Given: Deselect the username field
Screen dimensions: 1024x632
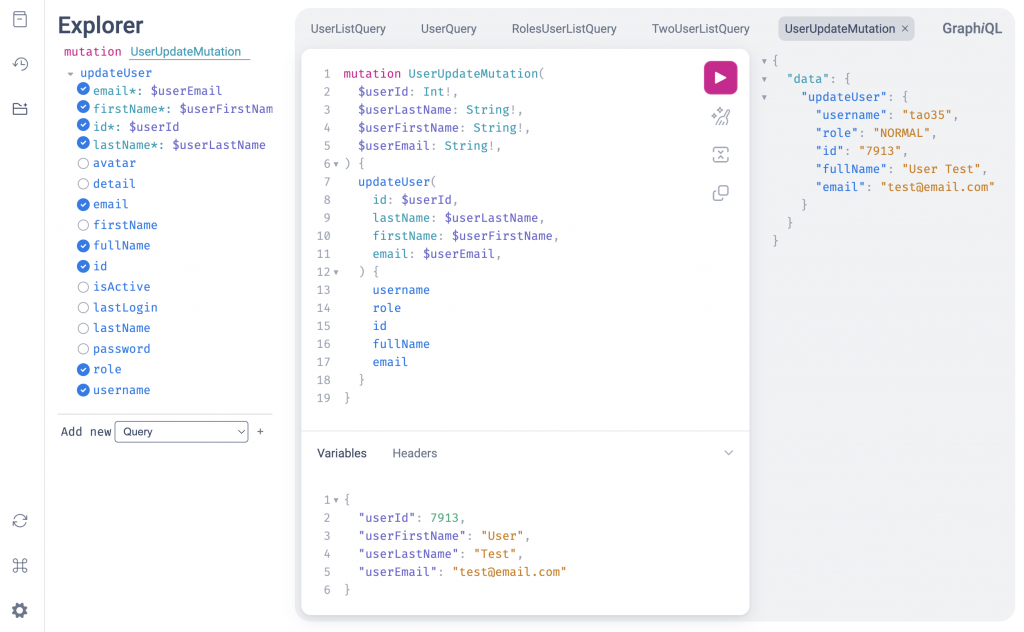Looking at the screenshot, I should (x=83, y=390).
